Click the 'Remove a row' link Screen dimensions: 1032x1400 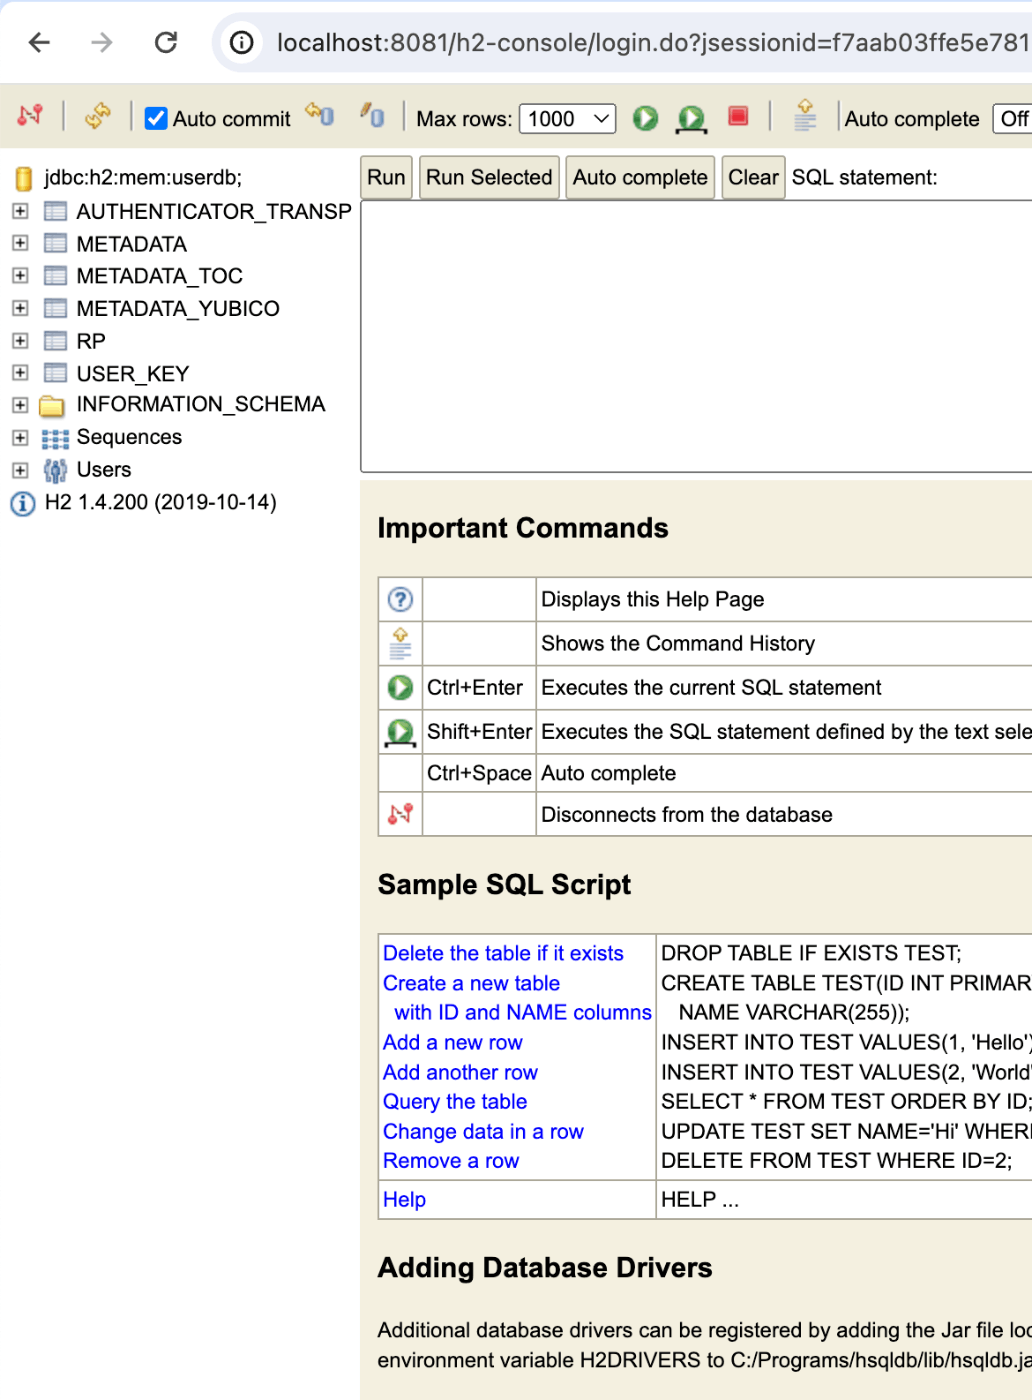click(451, 1160)
